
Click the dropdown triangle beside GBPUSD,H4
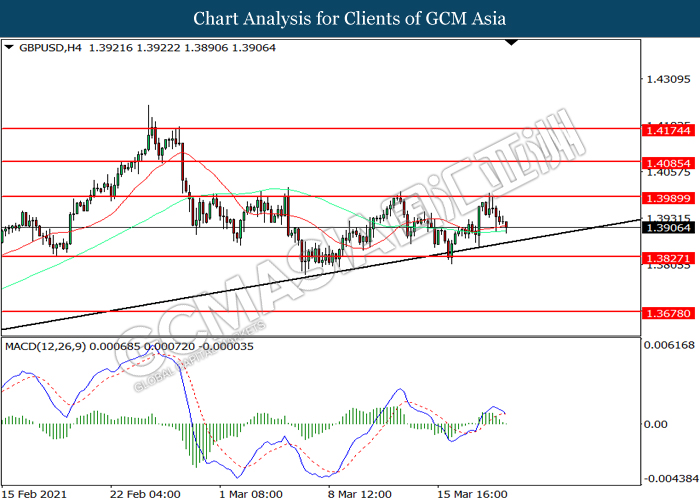click(9, 47)
